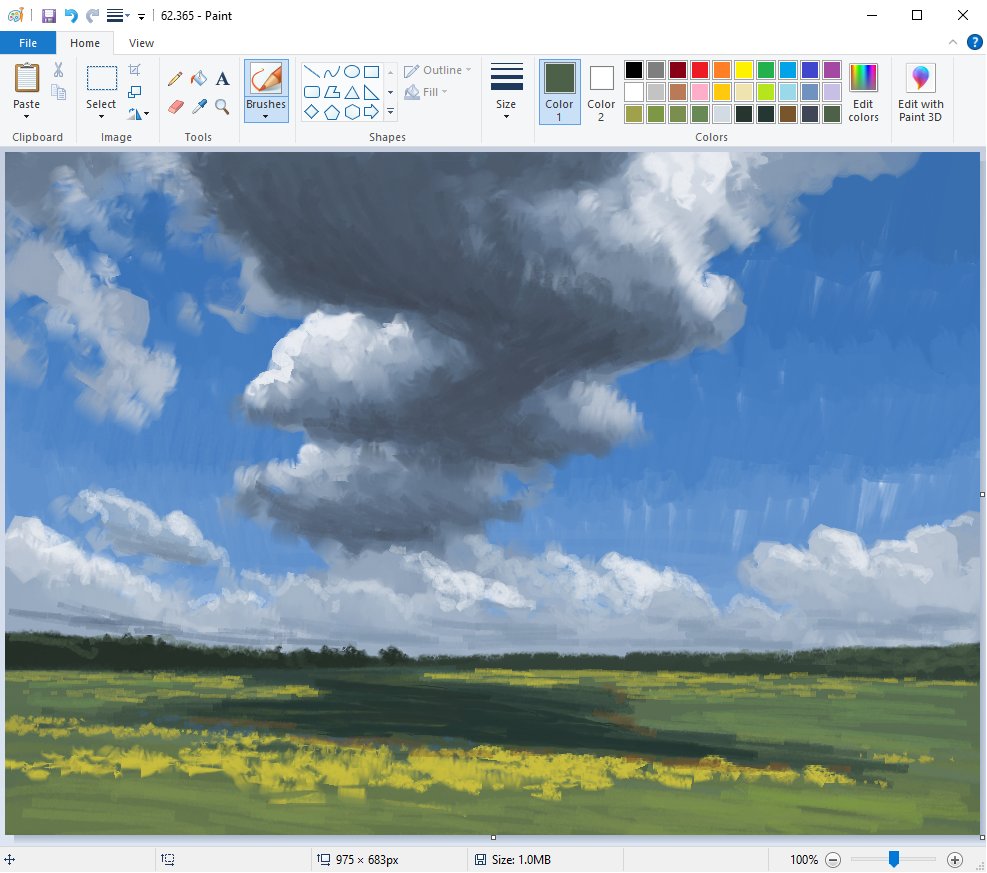
Task: Select the Text tool
Action: 222,79
